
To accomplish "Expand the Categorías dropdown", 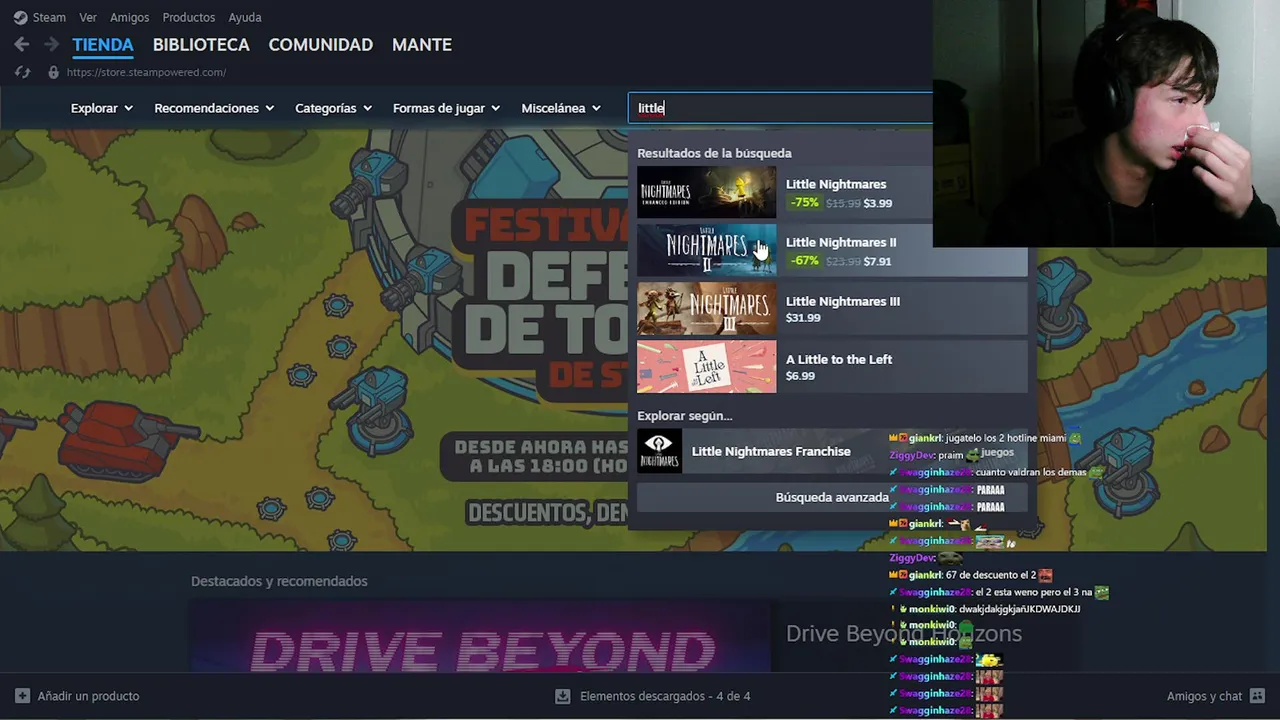I will (x=334, y=108).
